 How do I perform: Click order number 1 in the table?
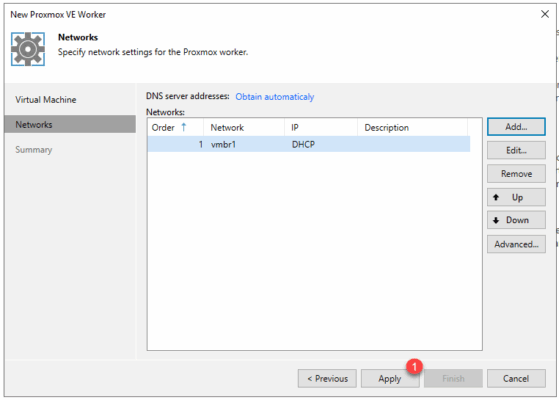pyautogui.click(x=201, y=144)
